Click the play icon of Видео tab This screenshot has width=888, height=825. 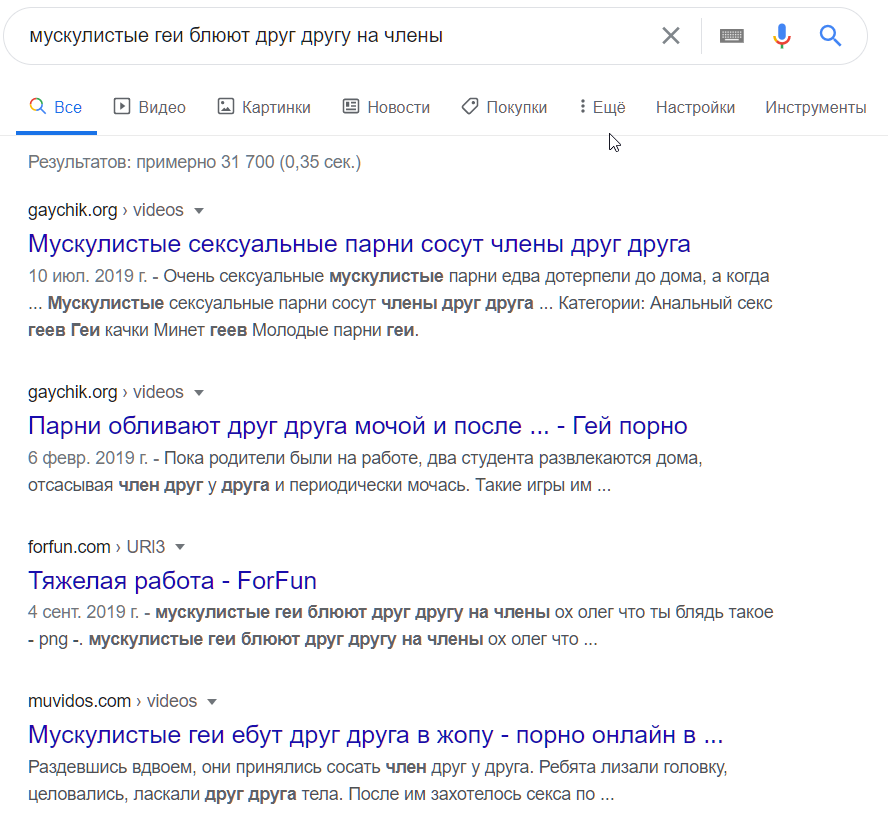(x=122, y=107)
